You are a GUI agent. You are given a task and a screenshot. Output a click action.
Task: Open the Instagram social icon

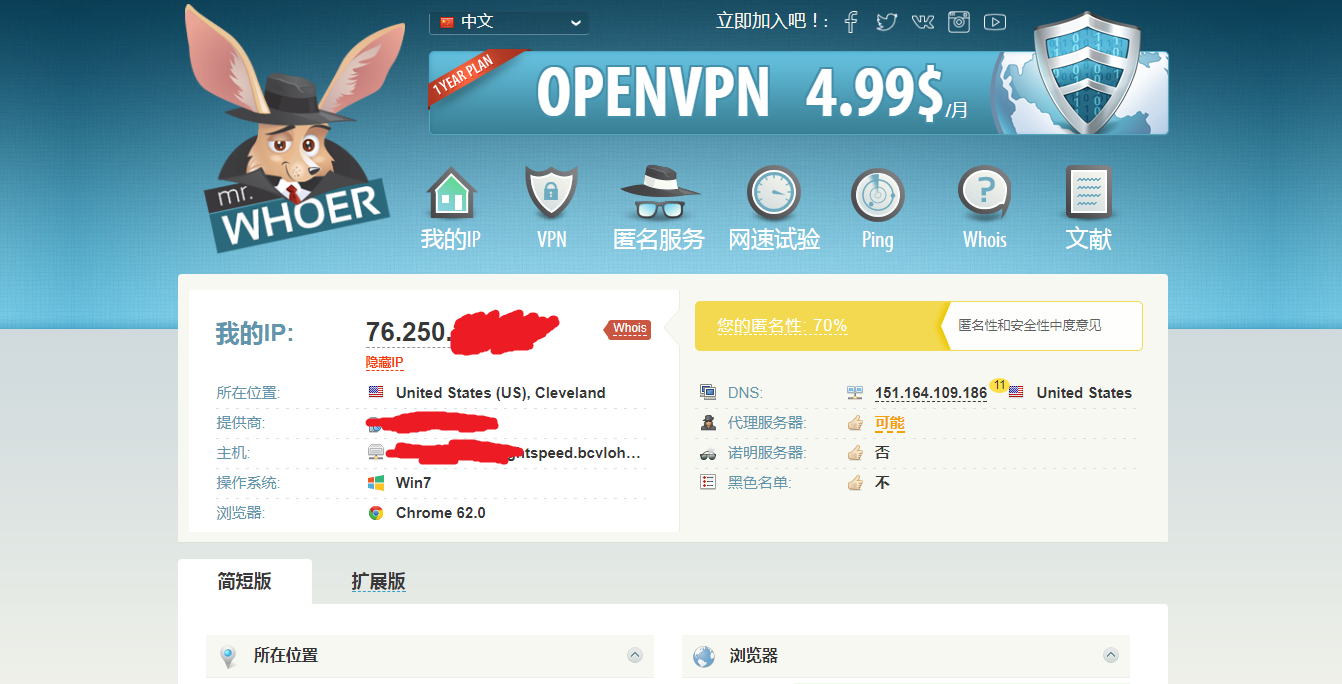pyautogui.click(x=959, y=22)
